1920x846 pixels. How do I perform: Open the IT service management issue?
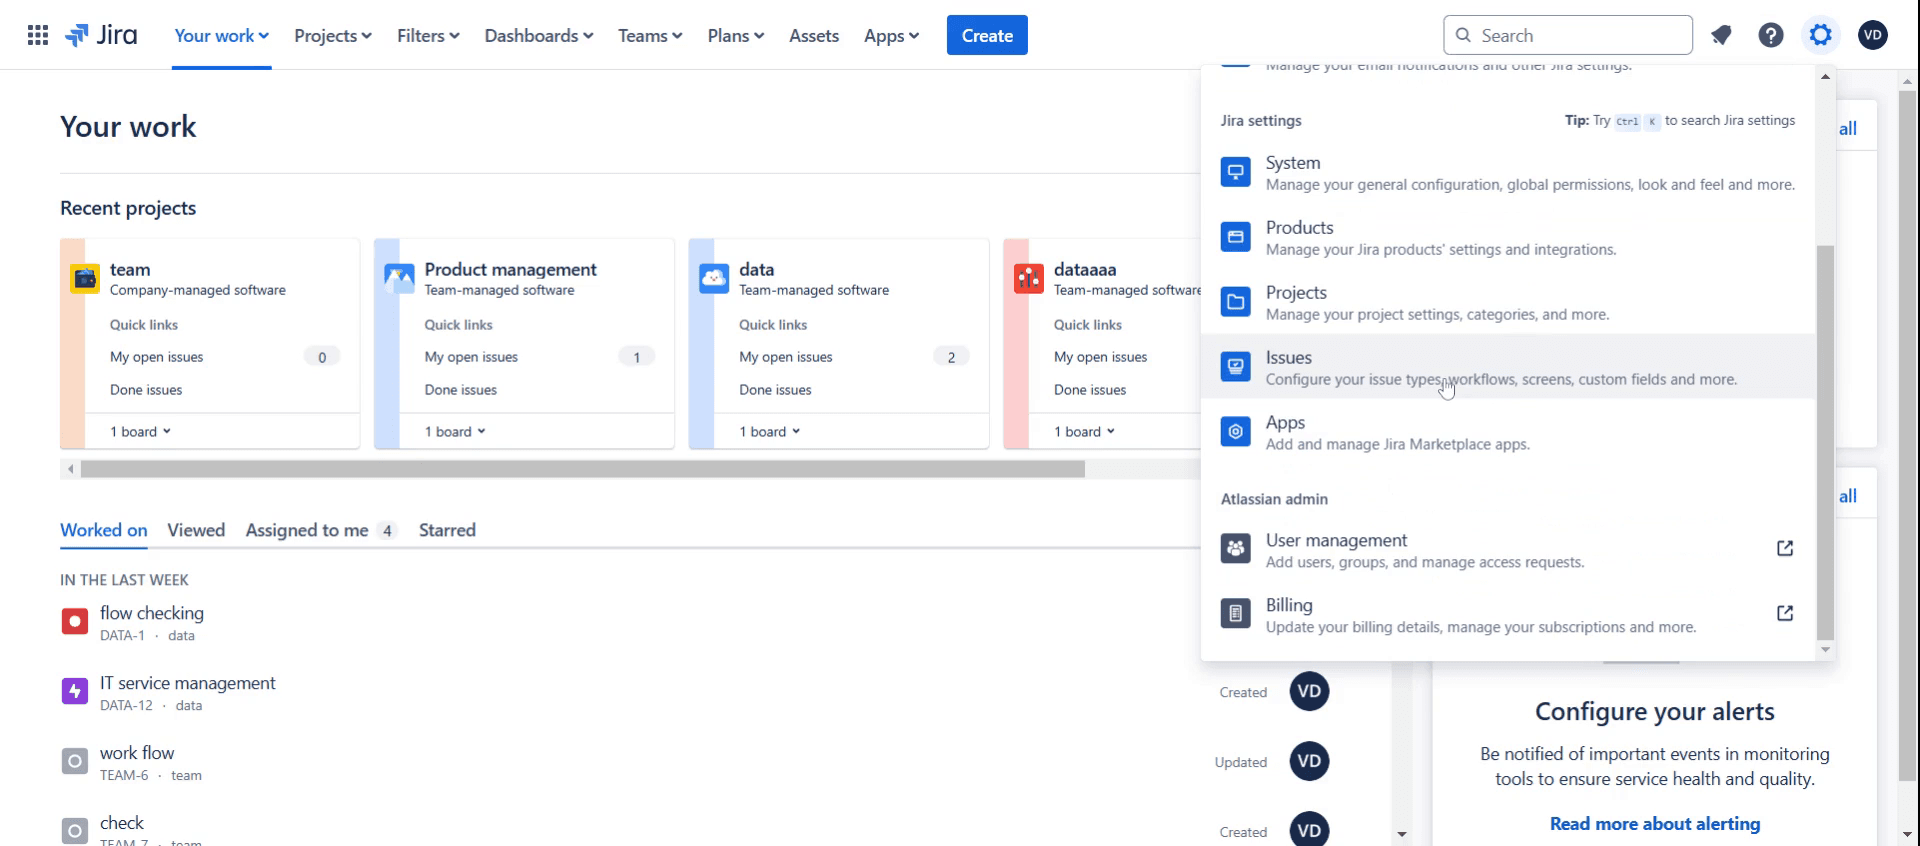[188, 683]
